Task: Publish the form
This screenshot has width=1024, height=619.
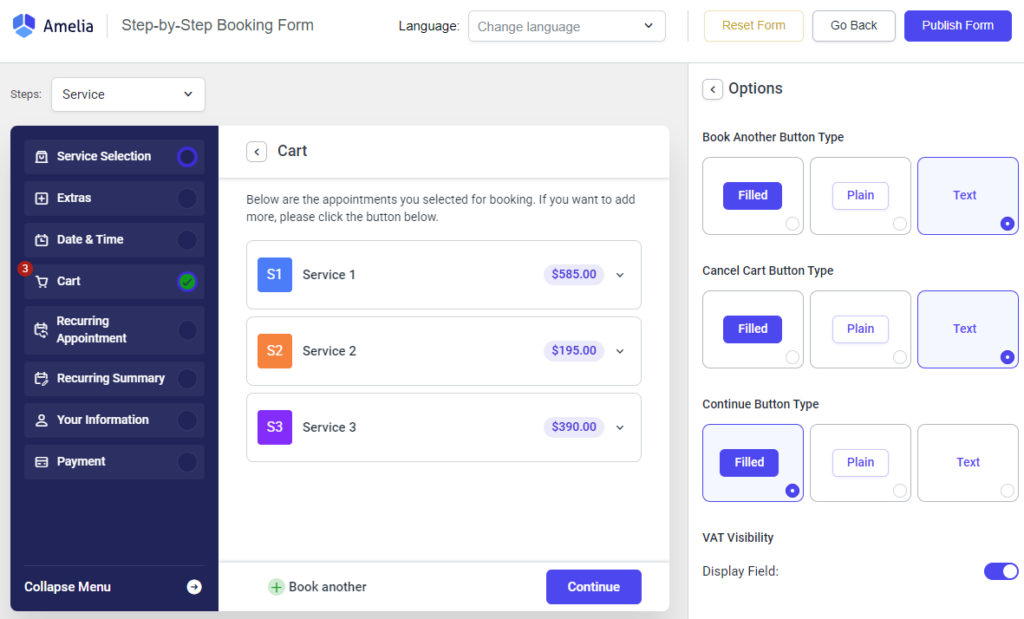Action: click(x=957, y=25)
